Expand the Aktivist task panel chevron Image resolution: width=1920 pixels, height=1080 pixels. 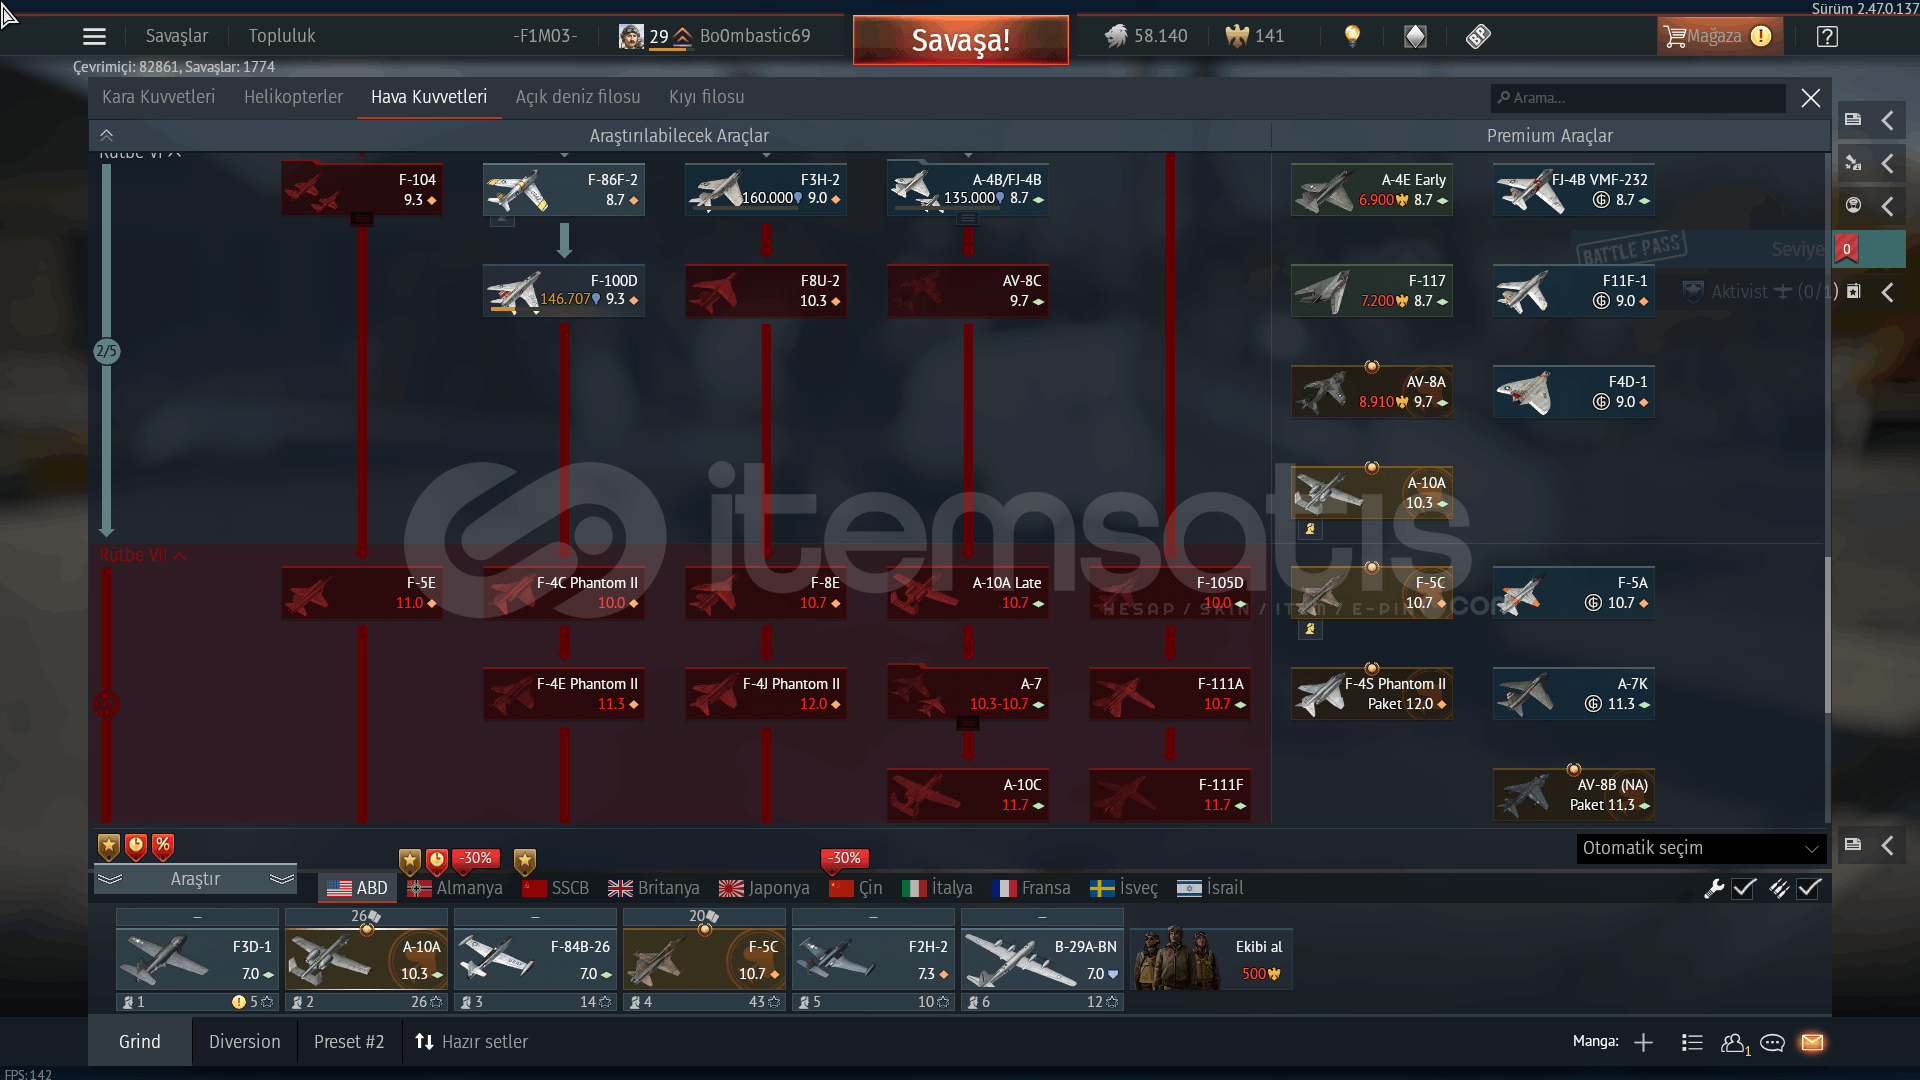click(x=1888, y=292)
